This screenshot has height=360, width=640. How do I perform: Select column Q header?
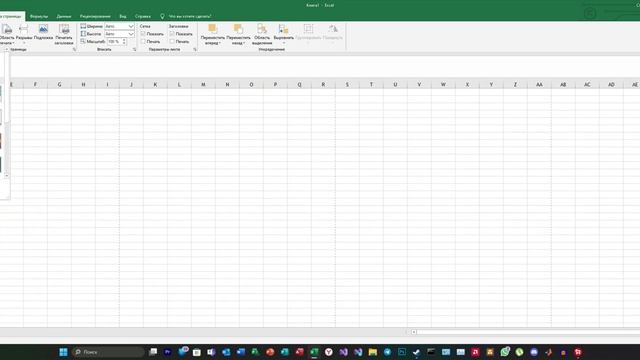coord(299,84)
